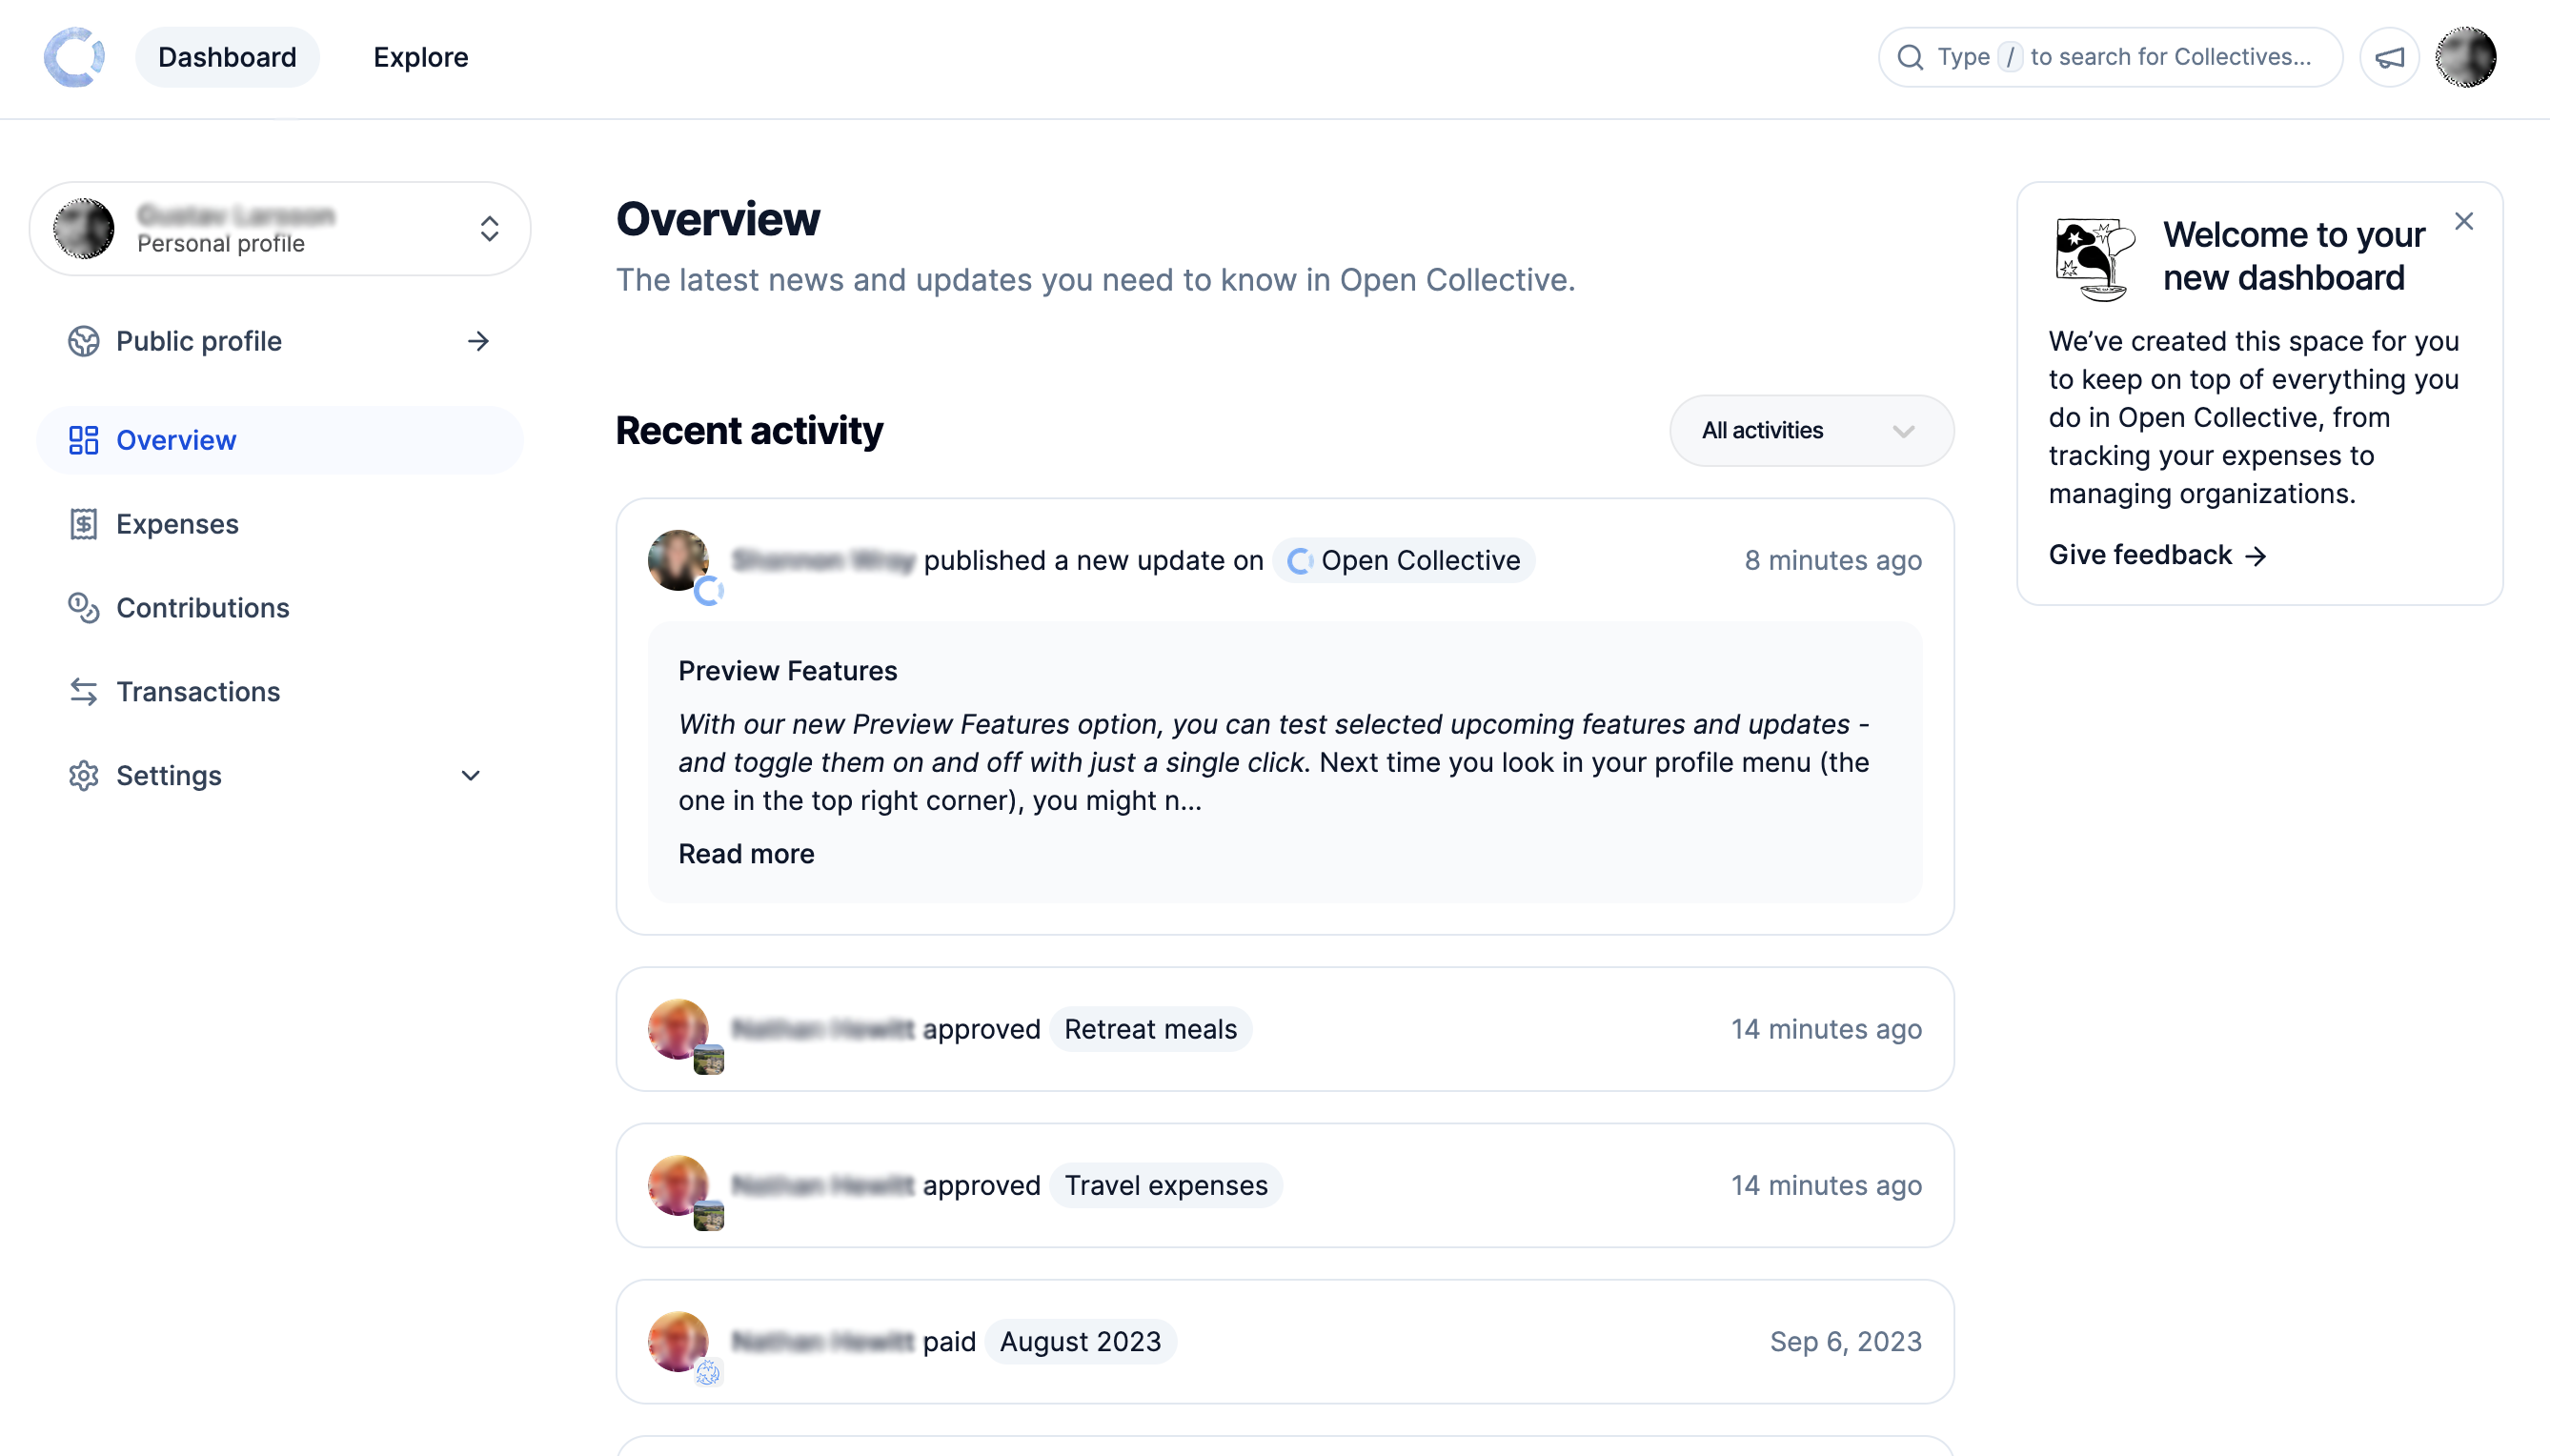Screen dimensions: 2550x1456
Task: Click the Give feedback link
Action: coord(2156,555)
